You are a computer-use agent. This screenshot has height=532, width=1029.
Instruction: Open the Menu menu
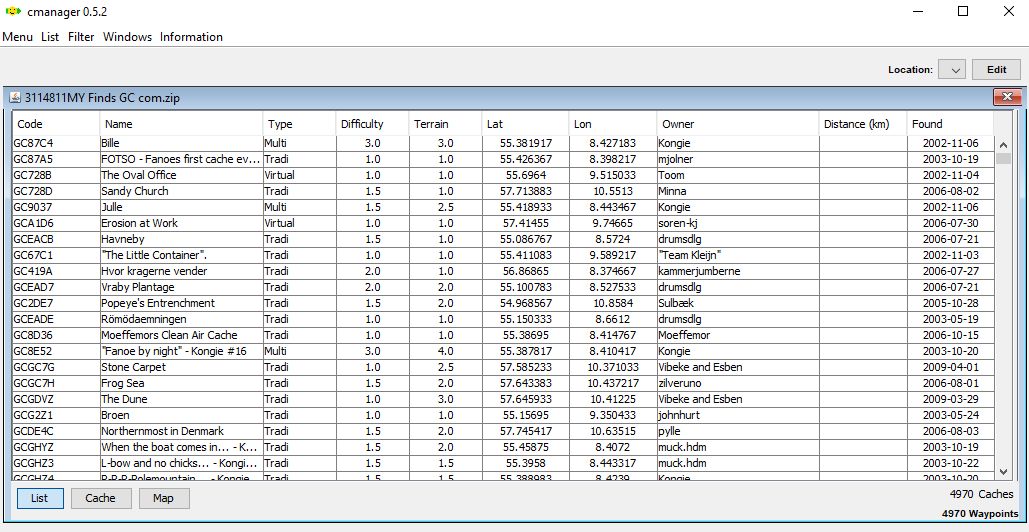pos(18,37)
